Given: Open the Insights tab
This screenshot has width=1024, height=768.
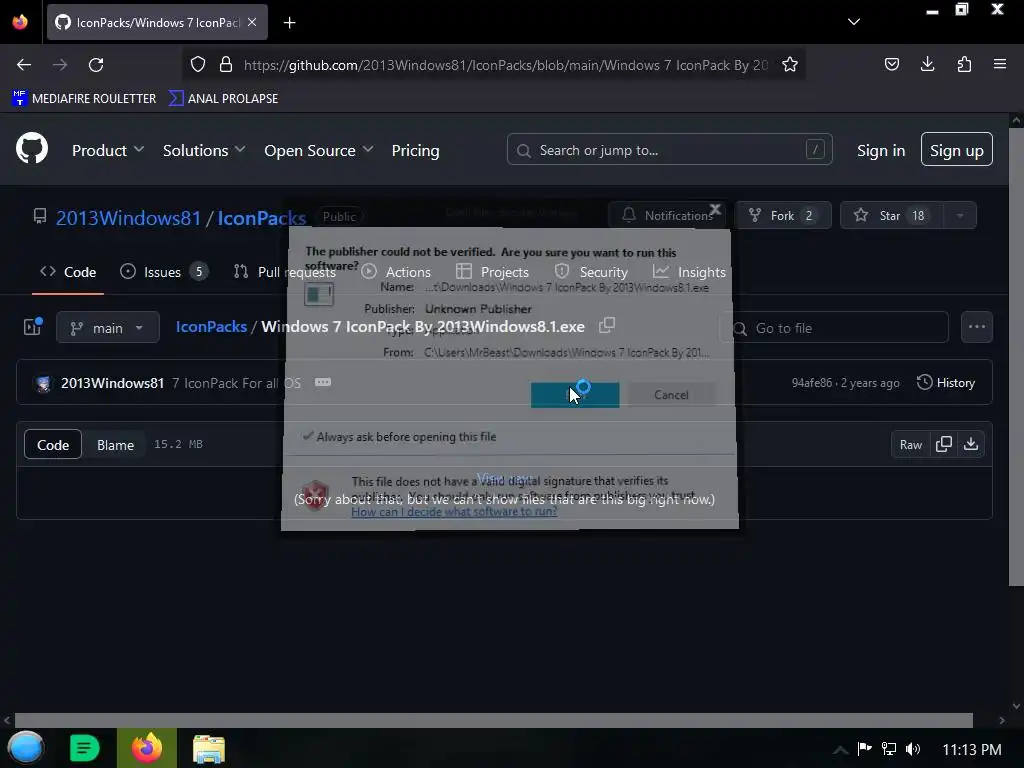Looking at the screenshot, I should tap(690, 272).
